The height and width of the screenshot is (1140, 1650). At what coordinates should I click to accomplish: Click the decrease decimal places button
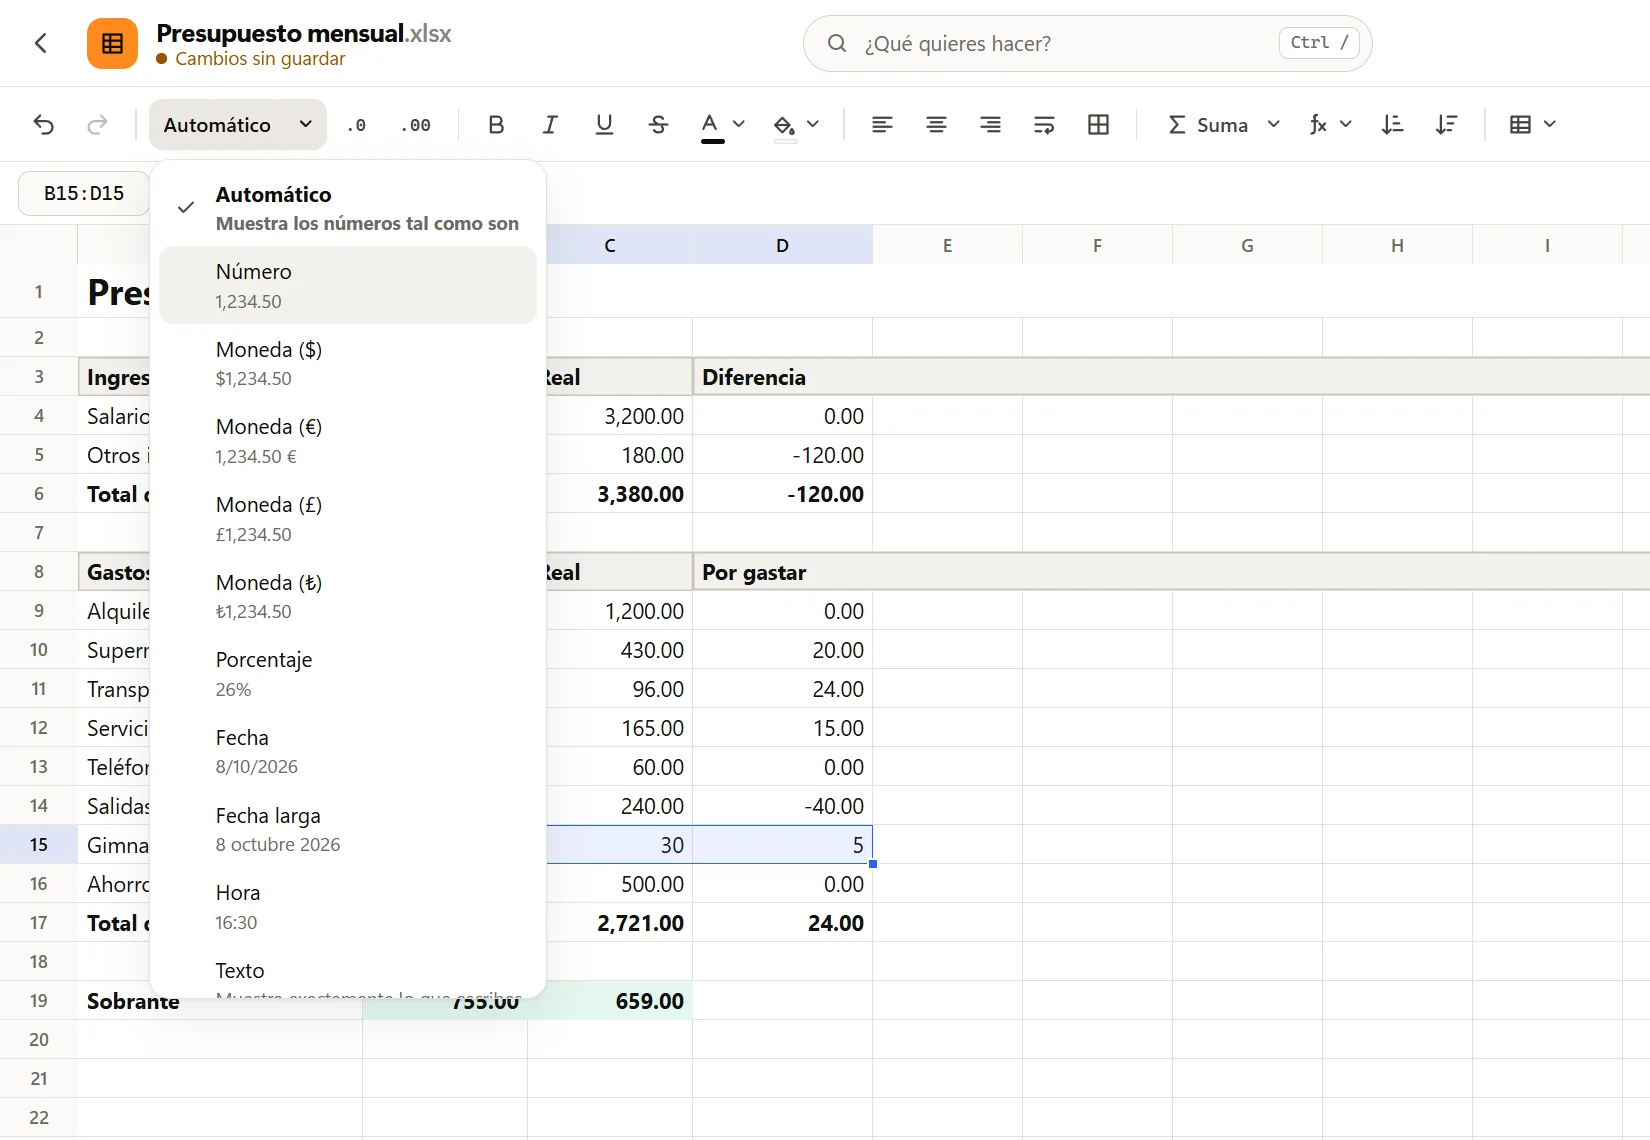[x=357, y=125]
